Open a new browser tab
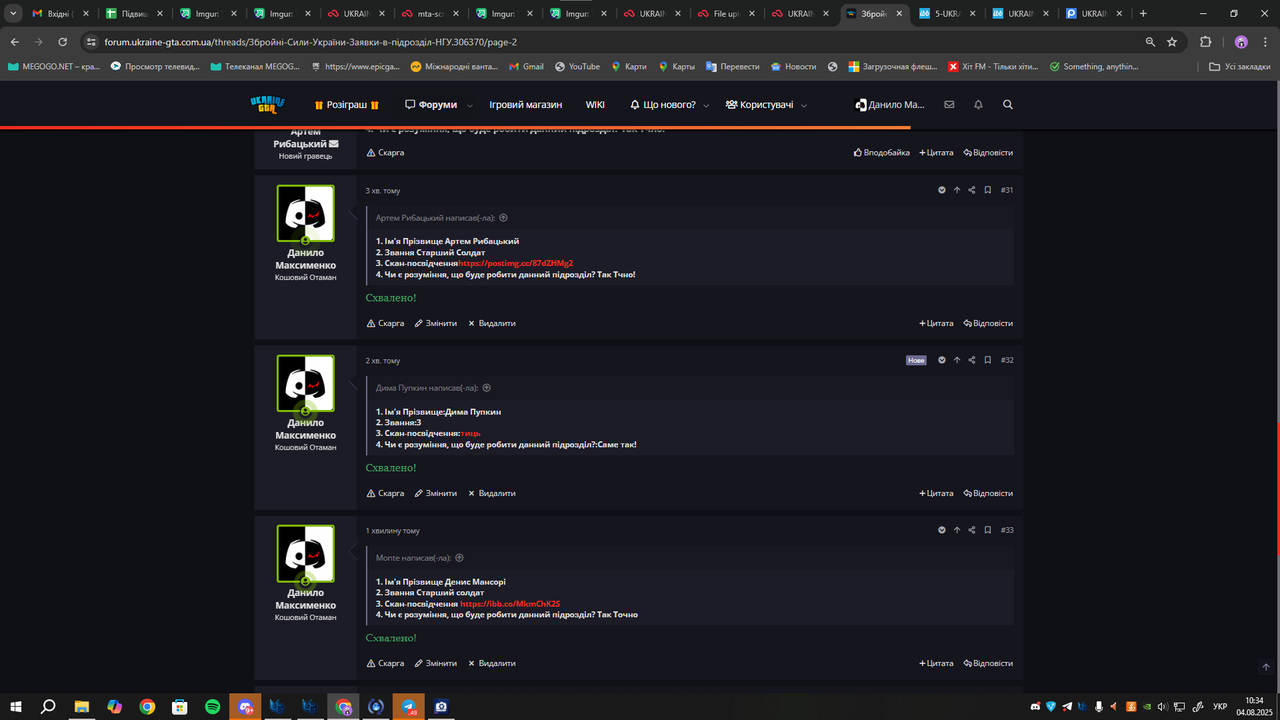 click(1143, 14)
